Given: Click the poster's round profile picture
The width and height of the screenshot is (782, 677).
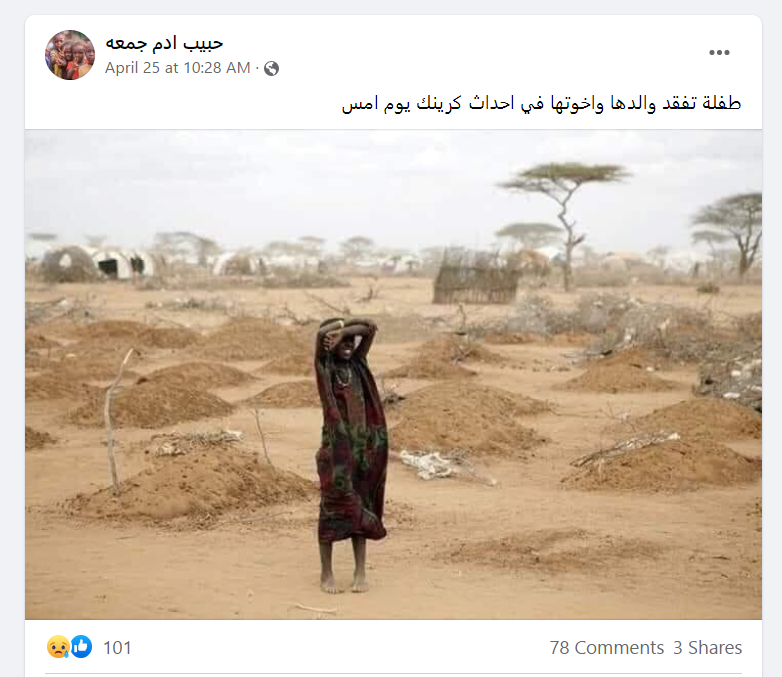Looking at the screenshot, I should click(70, 55).
